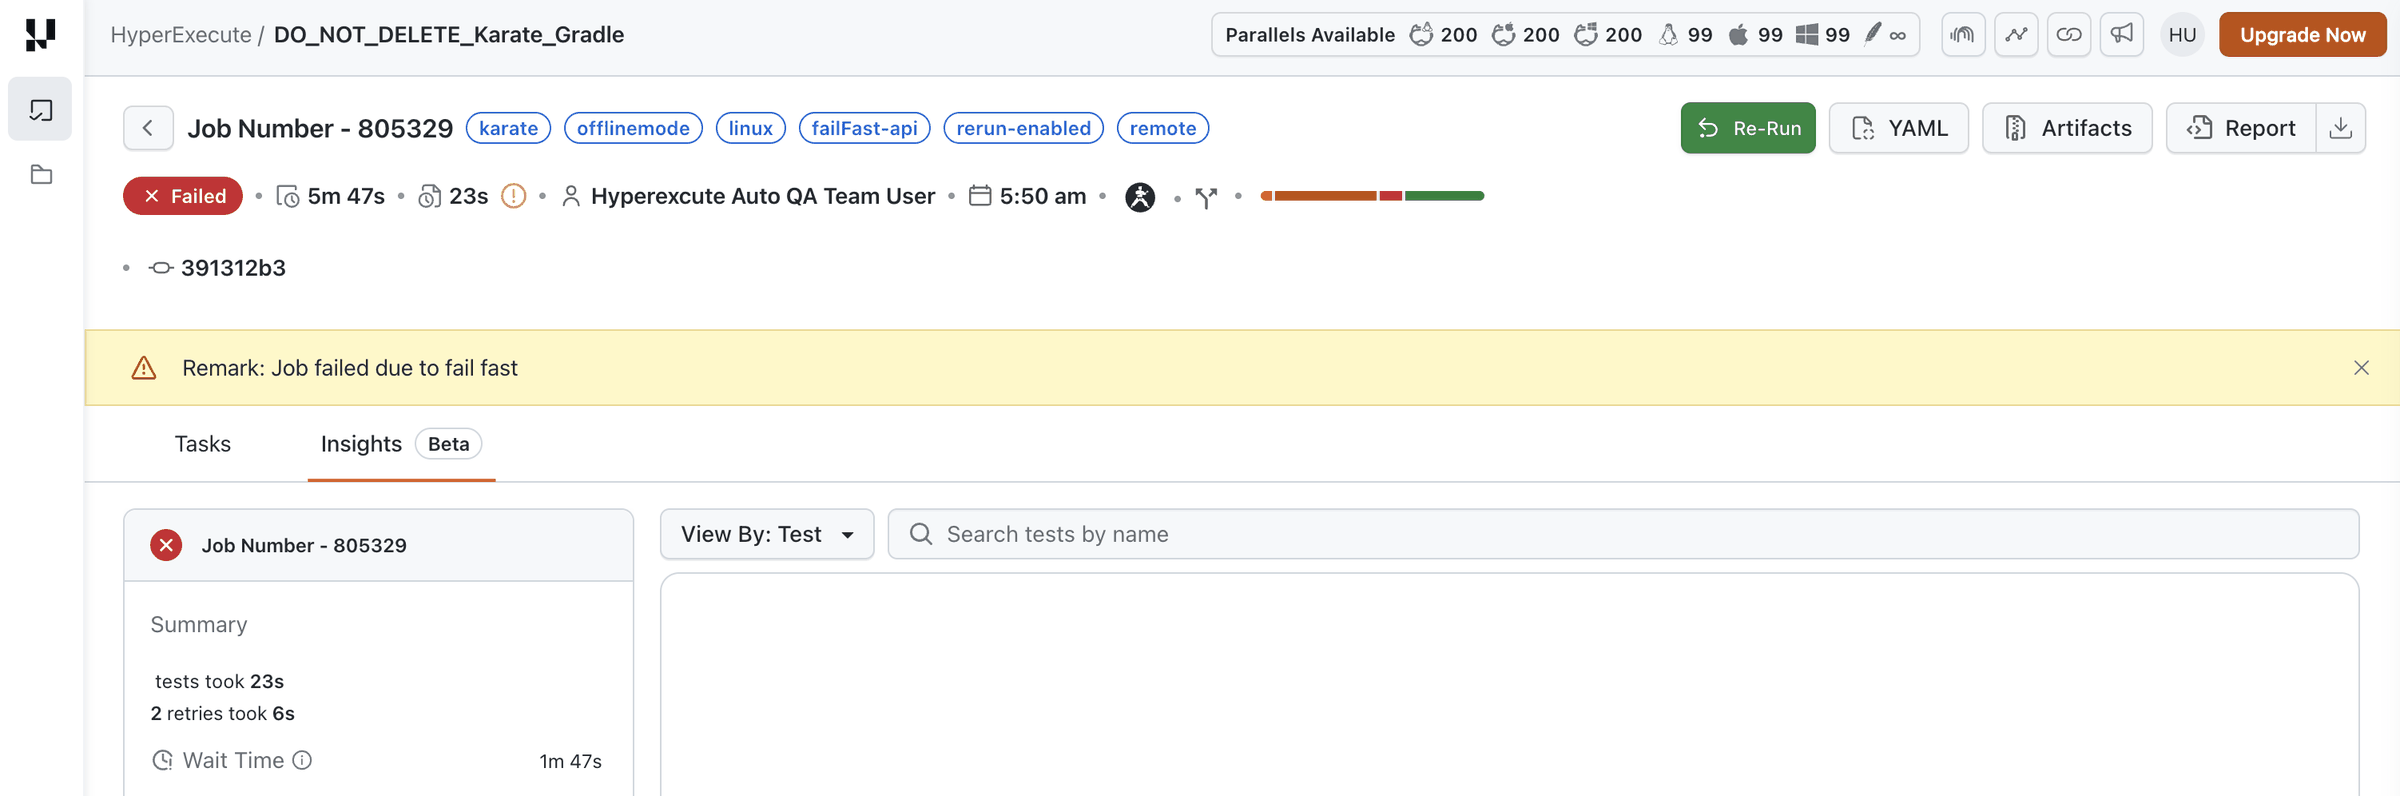The height and width of the screenshot is (796, 2400).
Task: Open the HyperExecute jobs sidebar icon
Action: pos(40,109)
